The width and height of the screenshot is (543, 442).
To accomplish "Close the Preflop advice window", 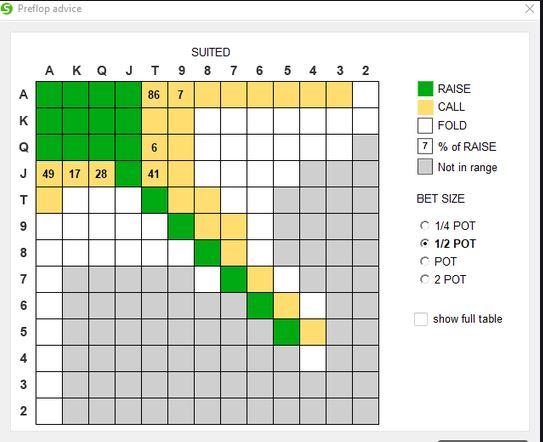I will coord(529,9).
